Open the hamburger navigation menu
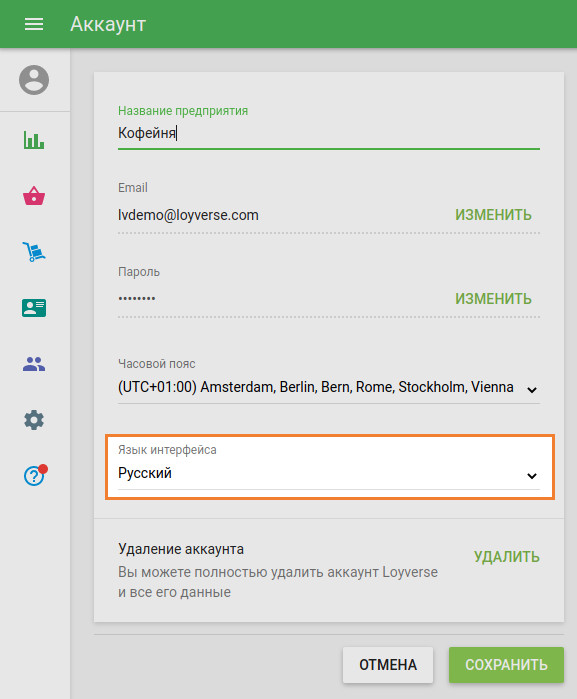The height and width of the screenshot is (699, 577). 34,24
